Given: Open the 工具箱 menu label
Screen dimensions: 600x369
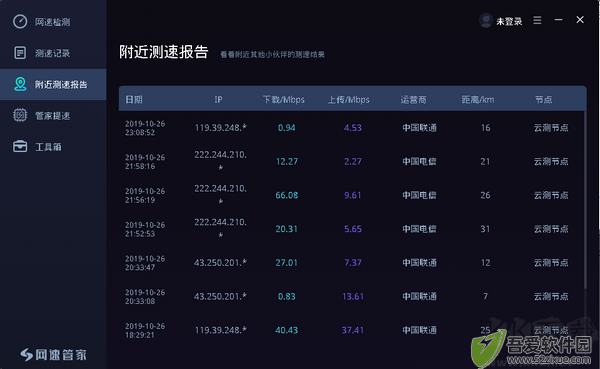Looking at the screenshot, I should click(48, 147).
